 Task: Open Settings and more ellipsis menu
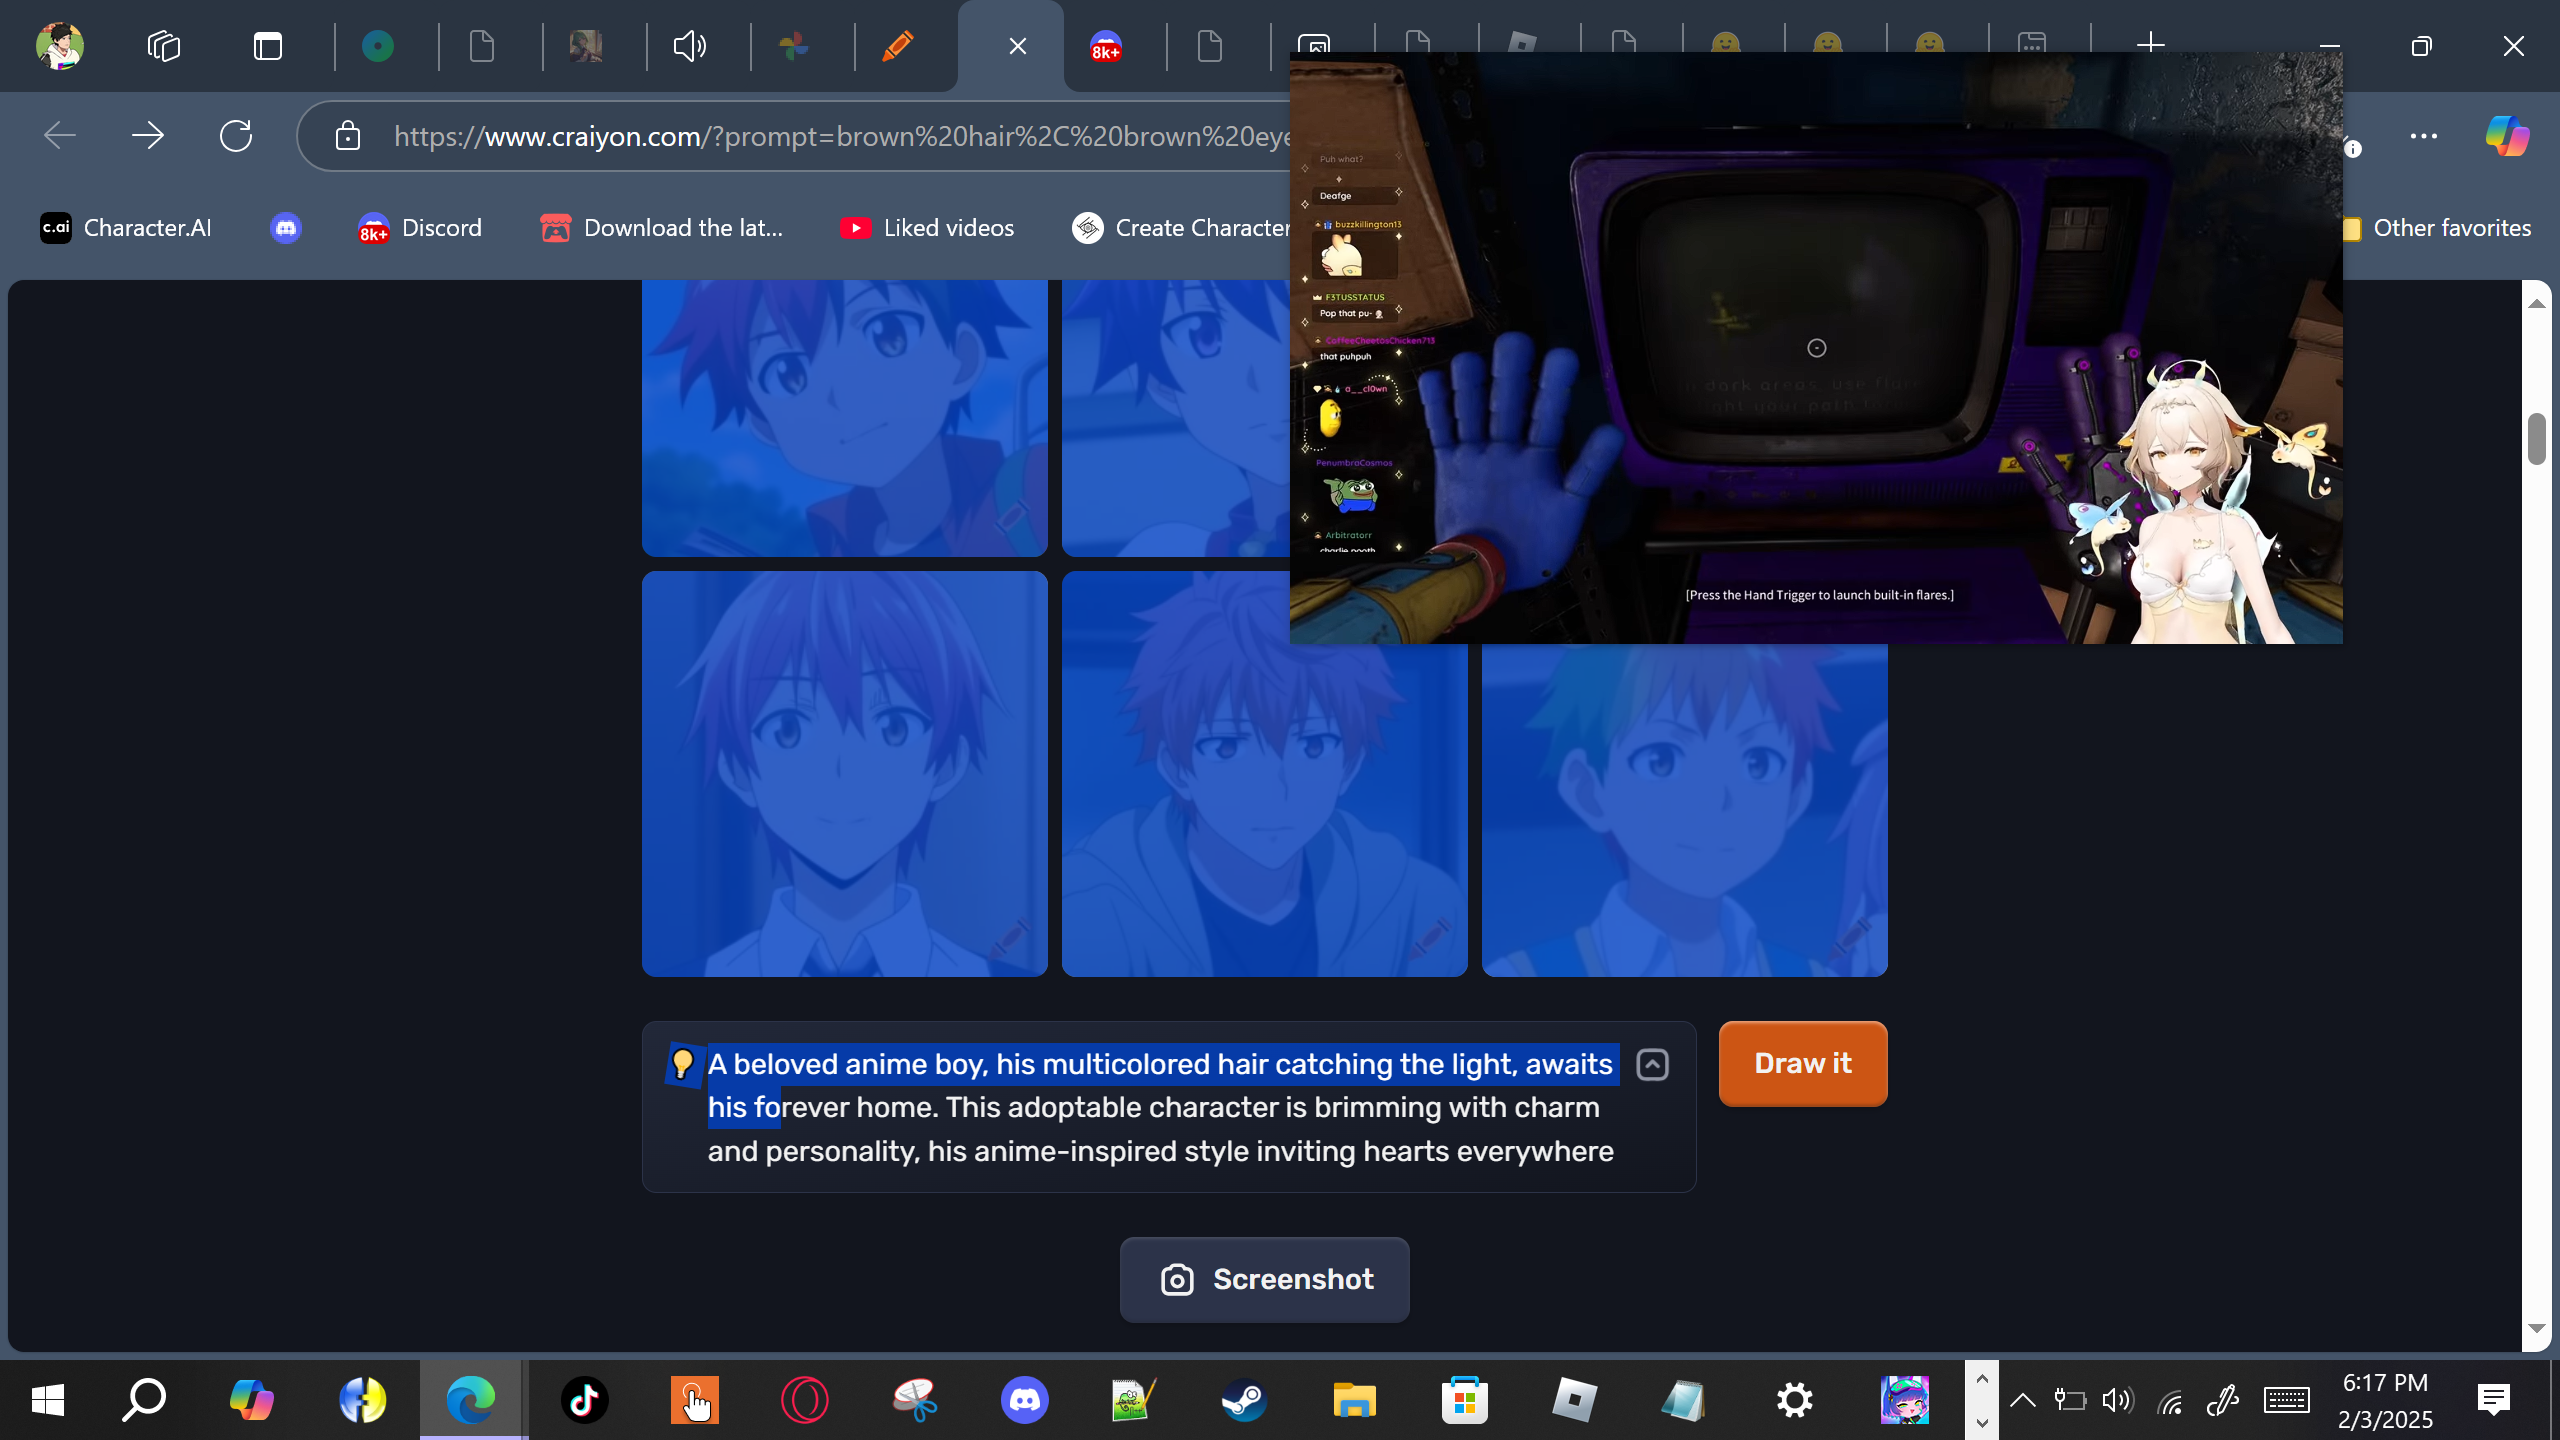[x=2424, y=136]
